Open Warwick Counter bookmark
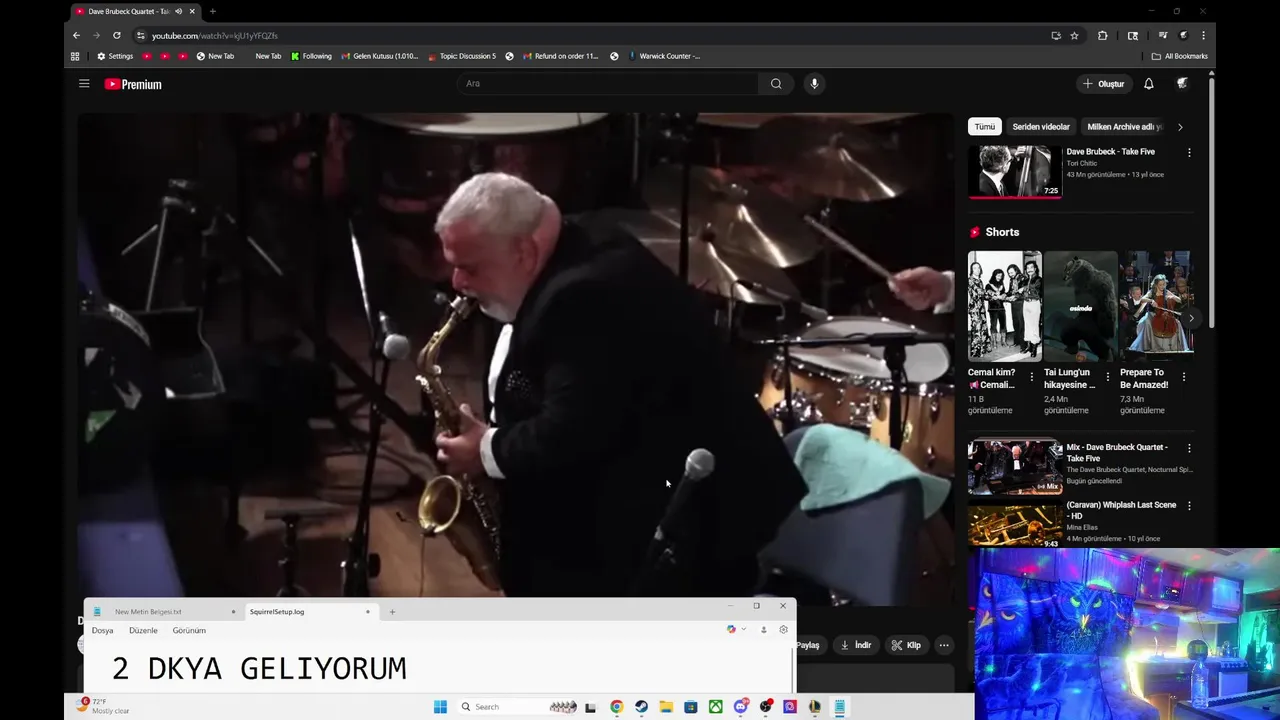The width and height of the screenshot is (1280, 720). pyautogui.click(x=665, y=56)
